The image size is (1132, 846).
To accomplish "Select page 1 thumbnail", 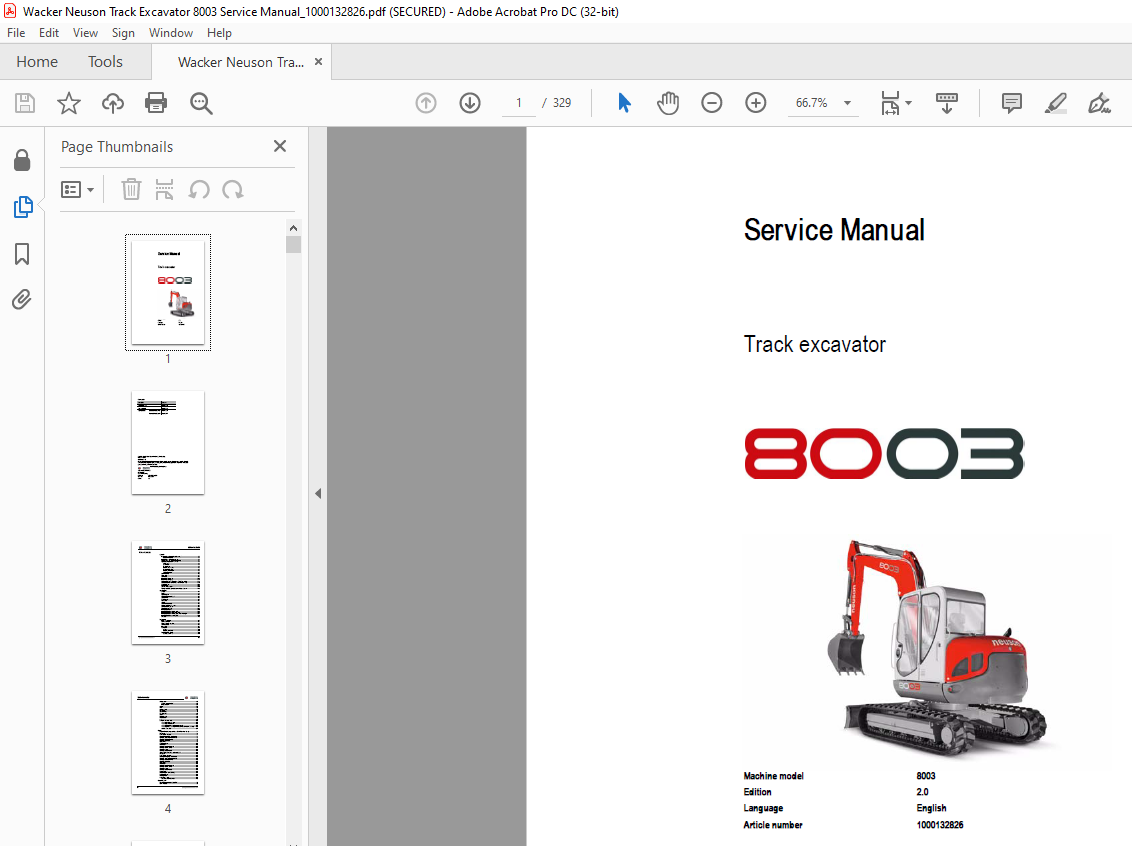I will pos(168,292).
